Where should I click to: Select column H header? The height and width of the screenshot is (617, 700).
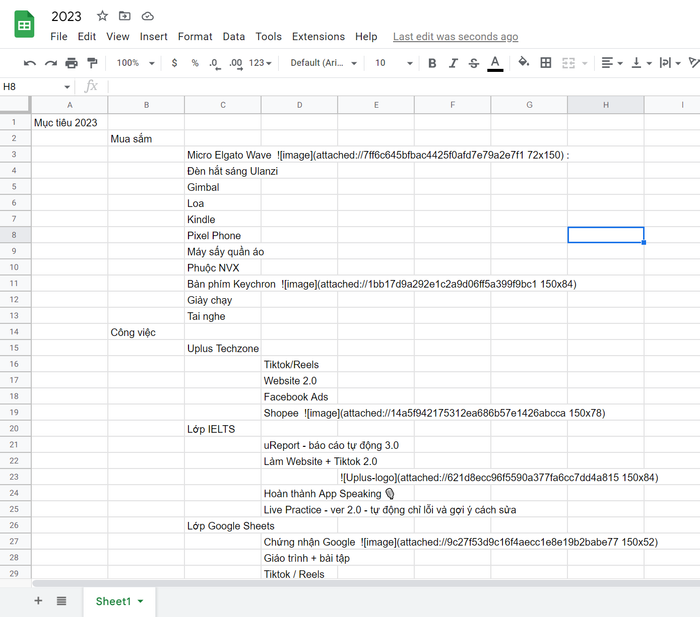tap(606, 105)
